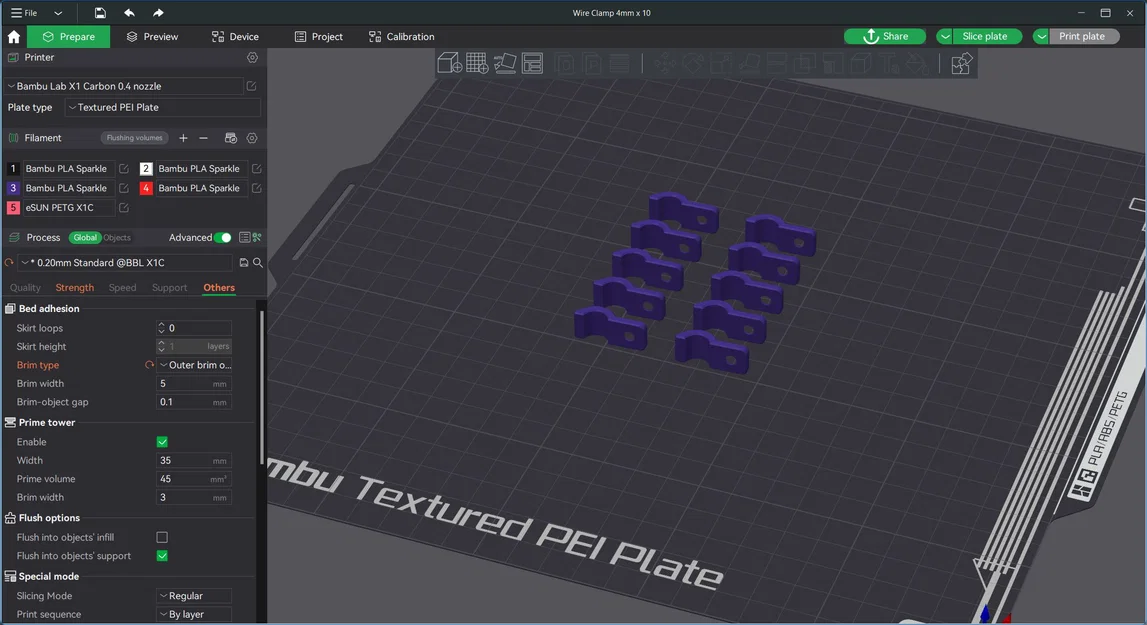Viewport: 1147px width, 625px height.
Task: Click the Share button
Action: tap(885, 37)
